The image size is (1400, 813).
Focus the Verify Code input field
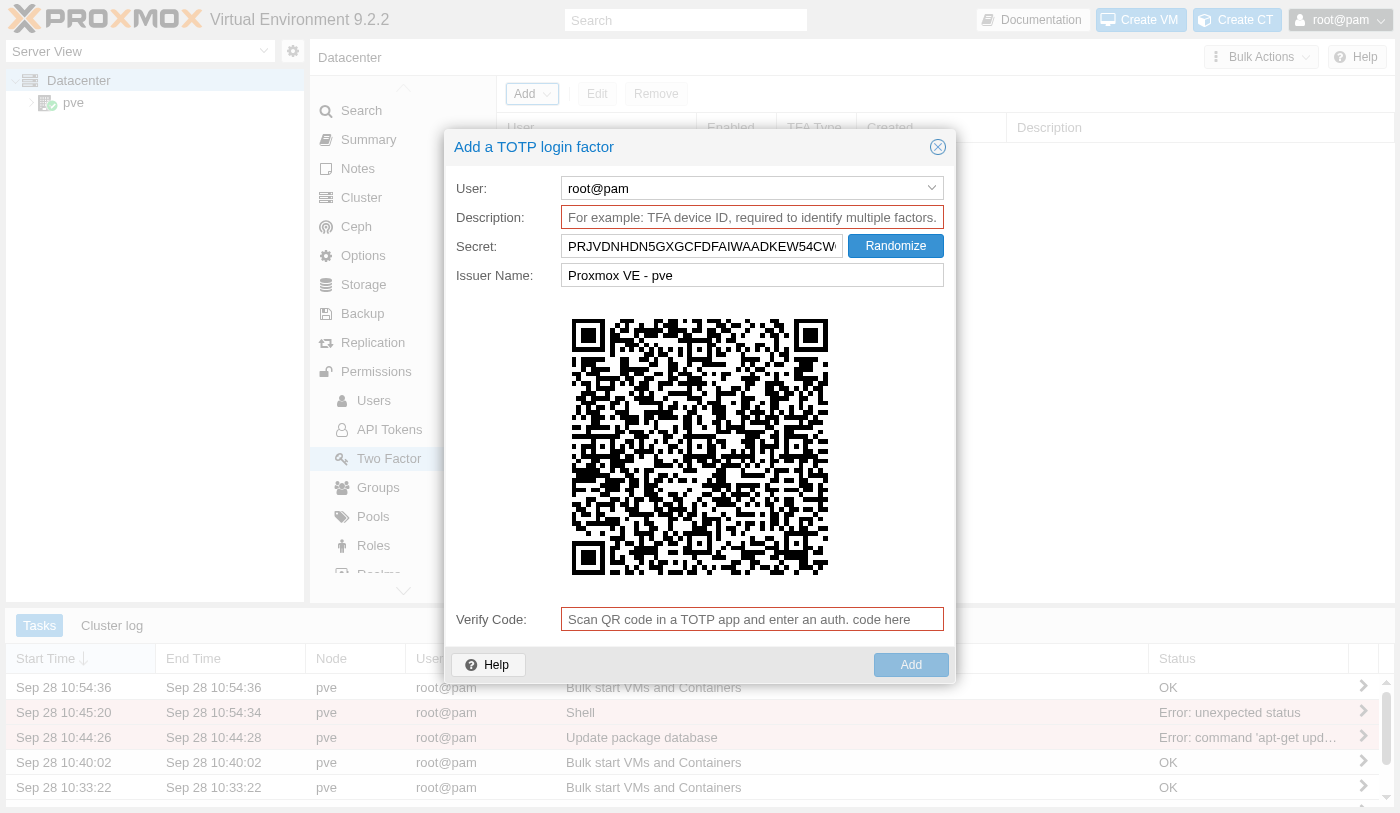[752, 619]
